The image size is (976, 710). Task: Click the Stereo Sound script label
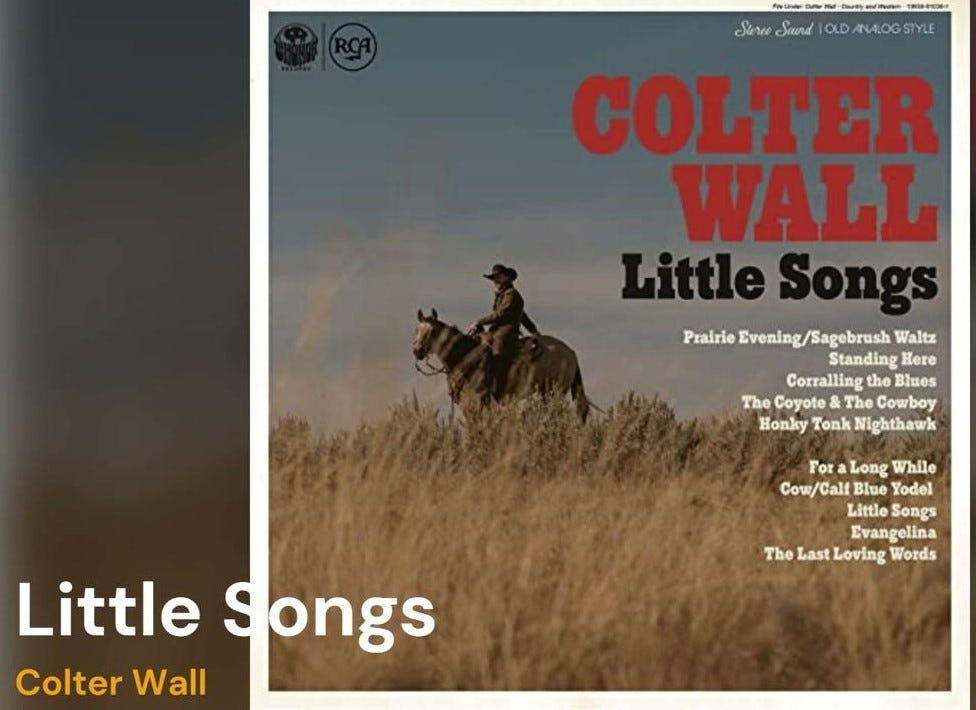(774, 29)
